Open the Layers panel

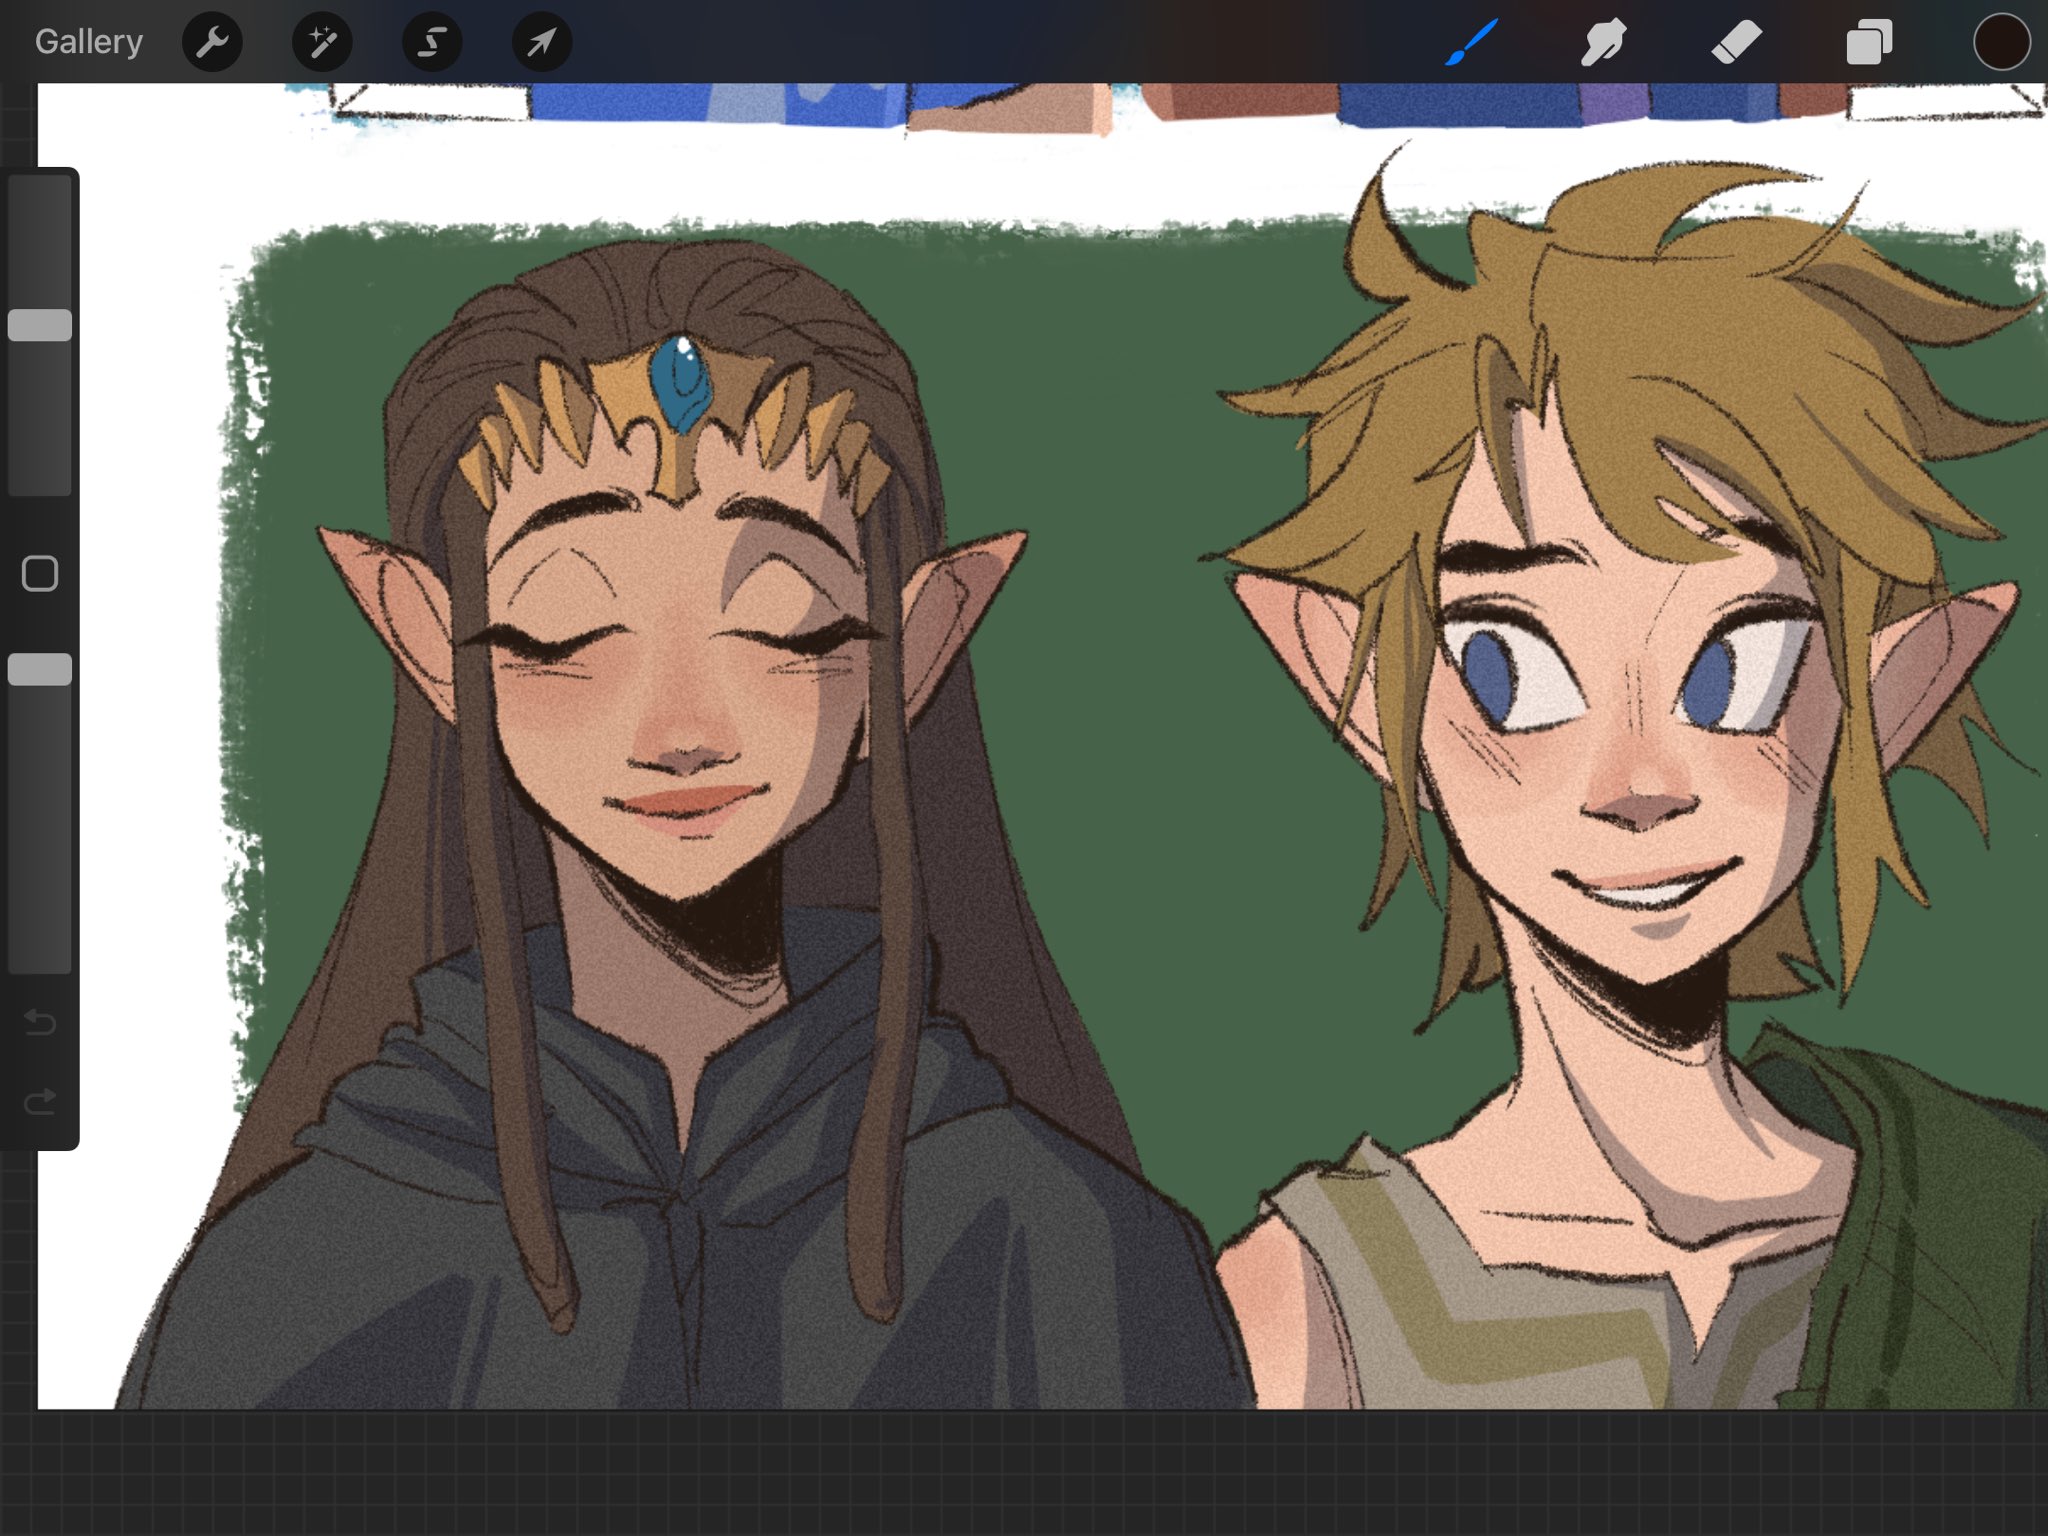pyautogui.click(x=1868, y=42)
